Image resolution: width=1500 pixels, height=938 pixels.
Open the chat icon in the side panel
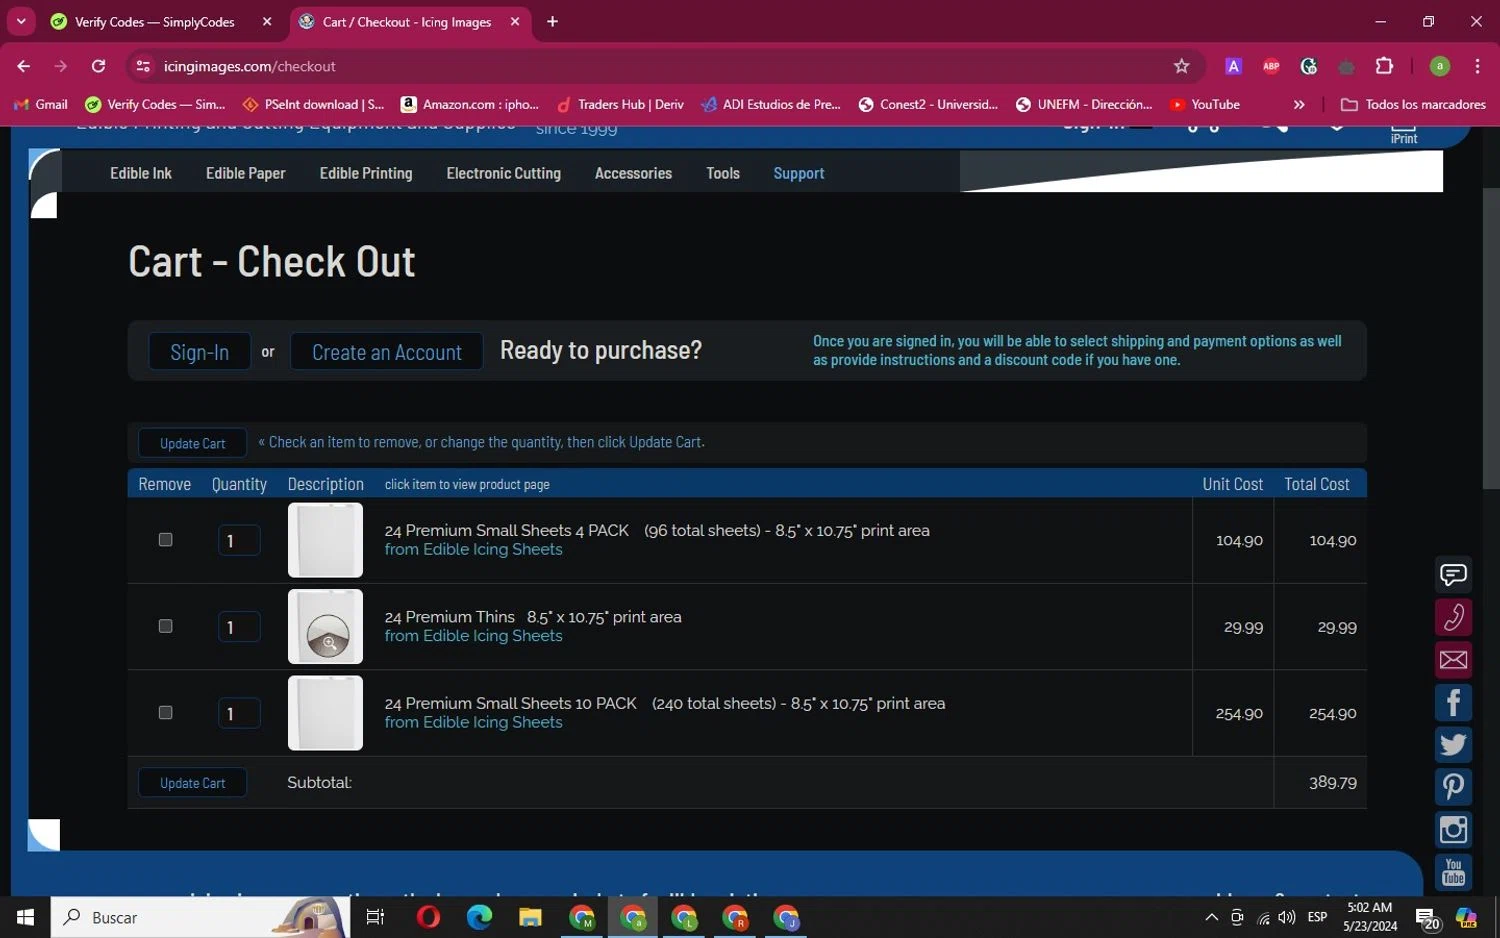[x=1453, y=574]
